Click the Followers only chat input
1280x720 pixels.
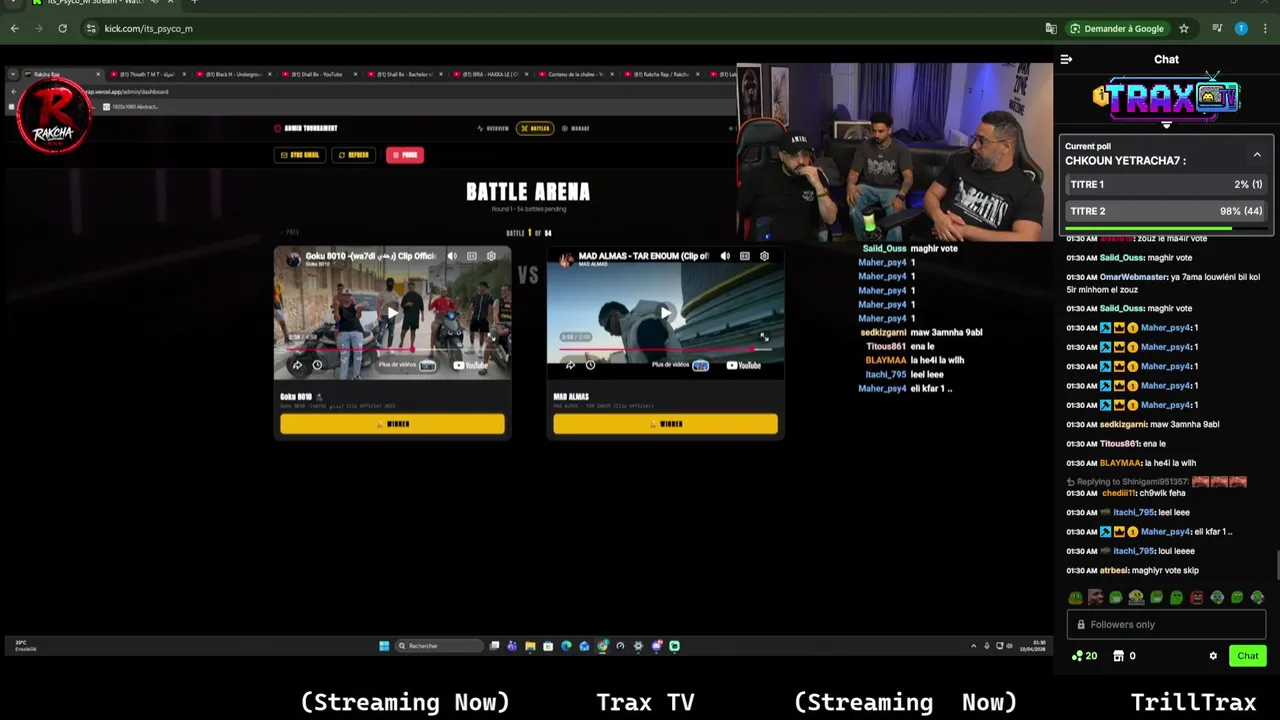[1166, 625]
